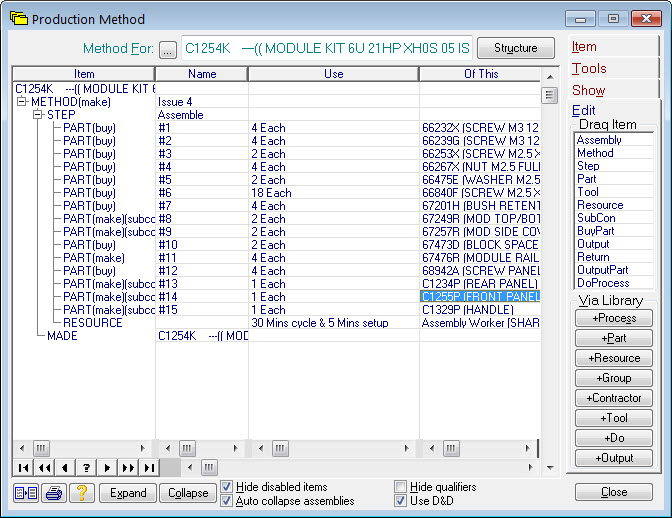Click the +Tool library button
The image size is (672, 518).
pyautogui.click(x=614, y=418)
